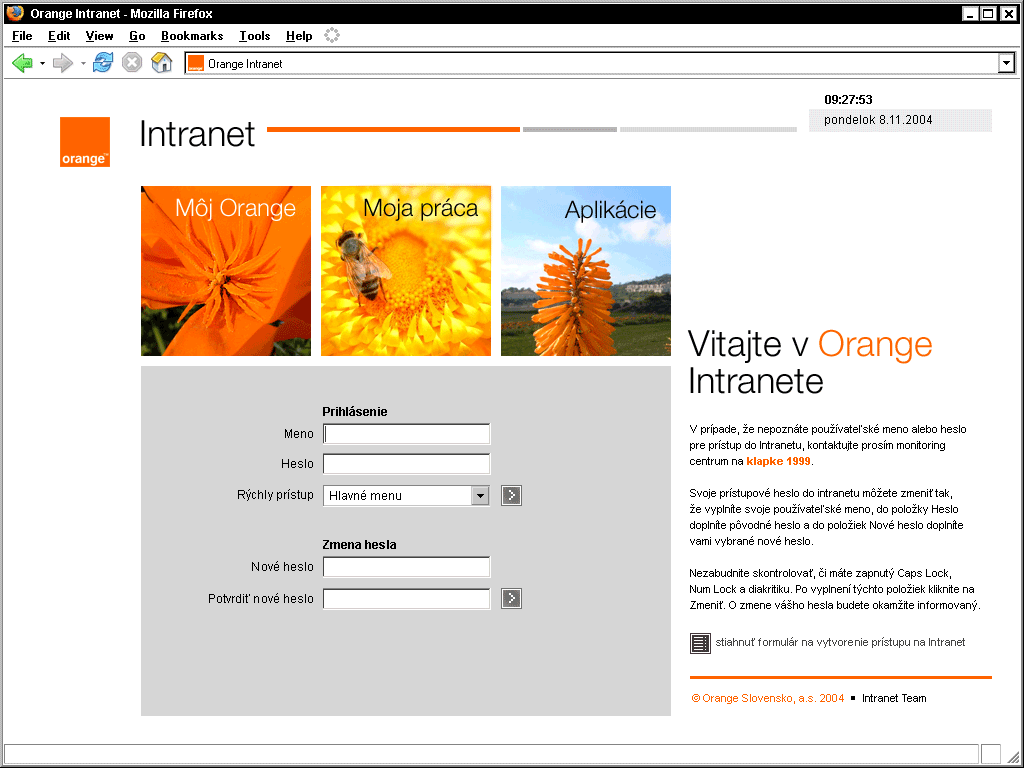Click the form download document icon
The width and height of the screenshot is (1024, 768).
tap(700, 643)
